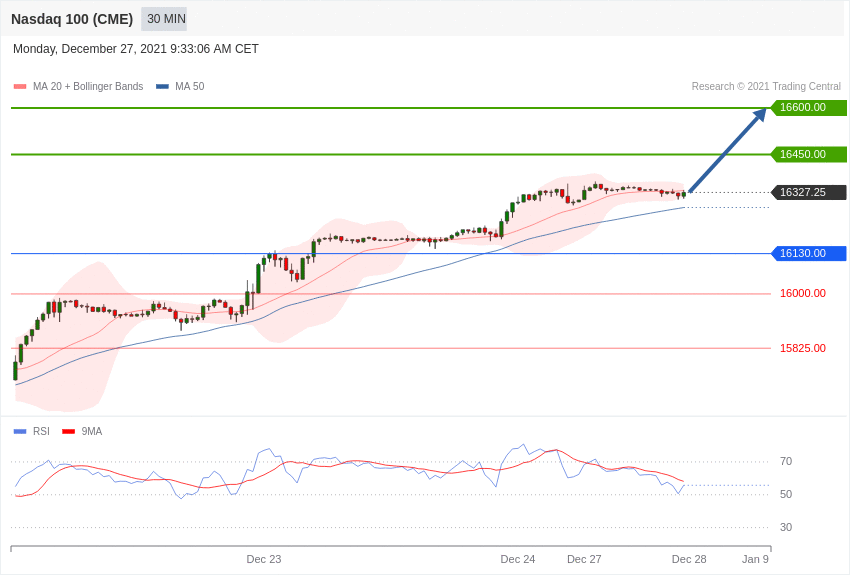Click the Nasdaq 100 (CME) title
Viewport: 850px width, 576px height.
coord(72,19)
